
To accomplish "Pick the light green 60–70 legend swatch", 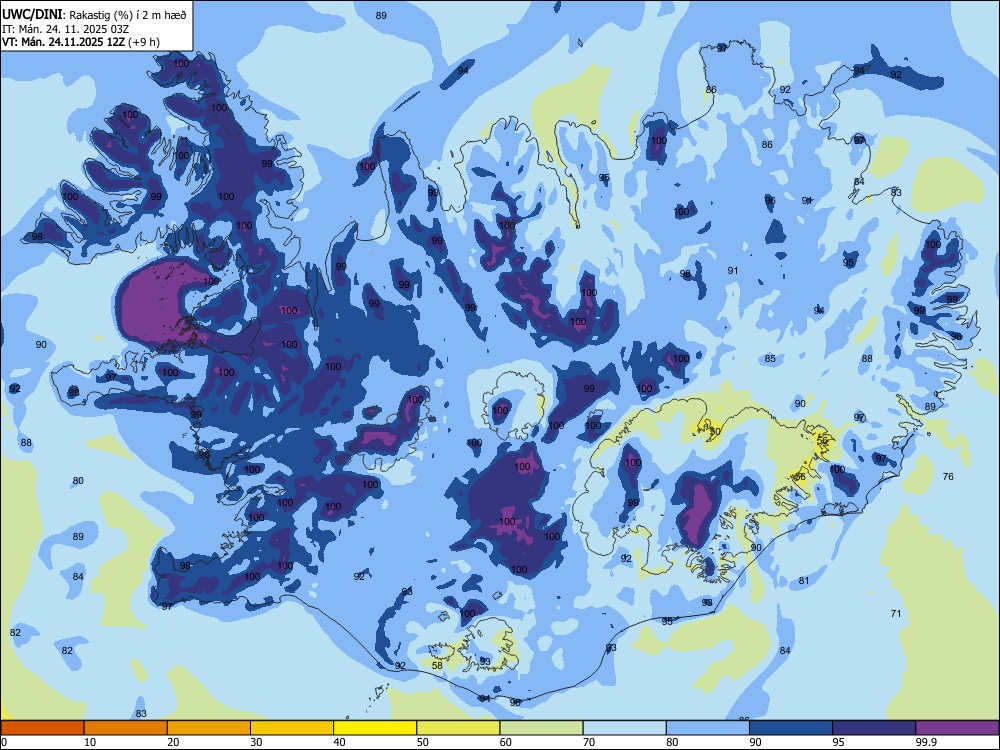I will [541, 728].
